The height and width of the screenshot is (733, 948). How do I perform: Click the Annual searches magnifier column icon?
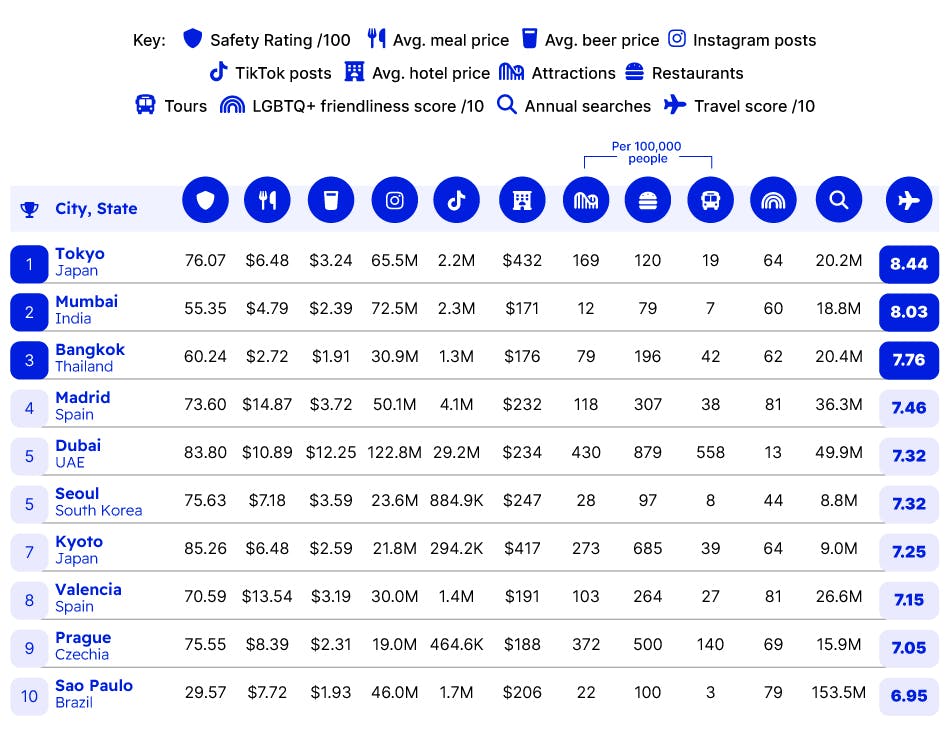[838, 201]
